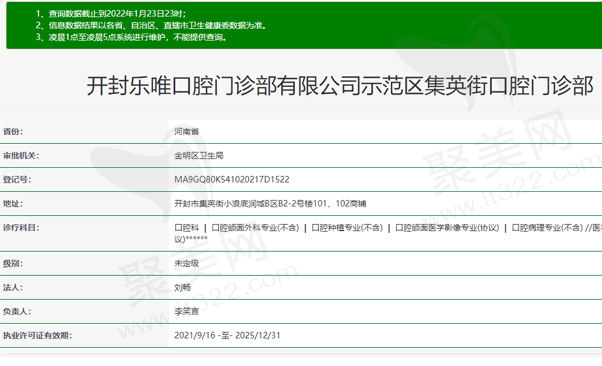Screen dimensions: 602x366
Task: Click the 审批机关 label
Action: pyautogui.click(x=21, y=156)
